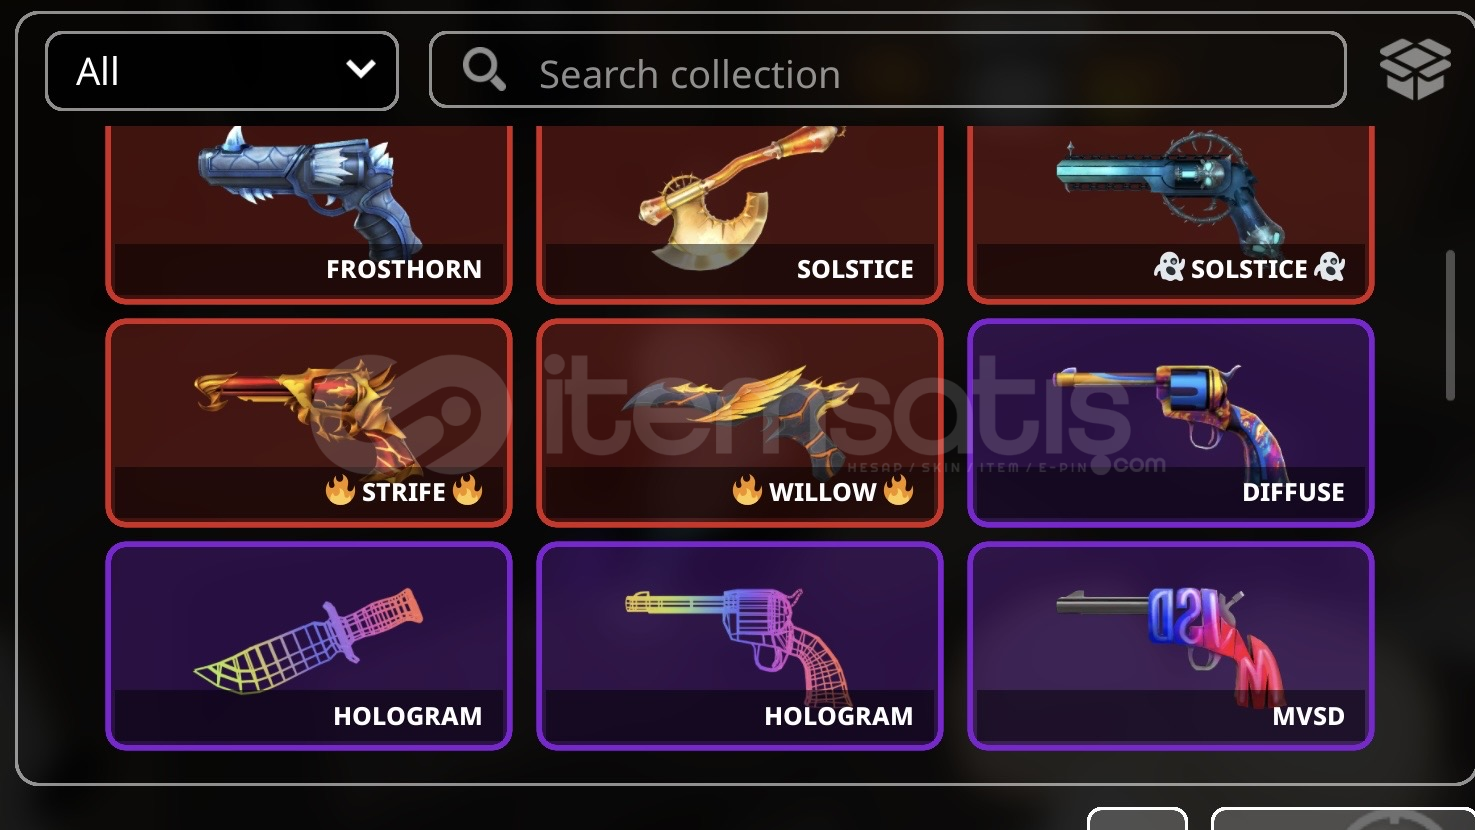Select the Frosthorn revolver item
The width and height of the screenshot is (1475, 830).
tap(309, 213)
